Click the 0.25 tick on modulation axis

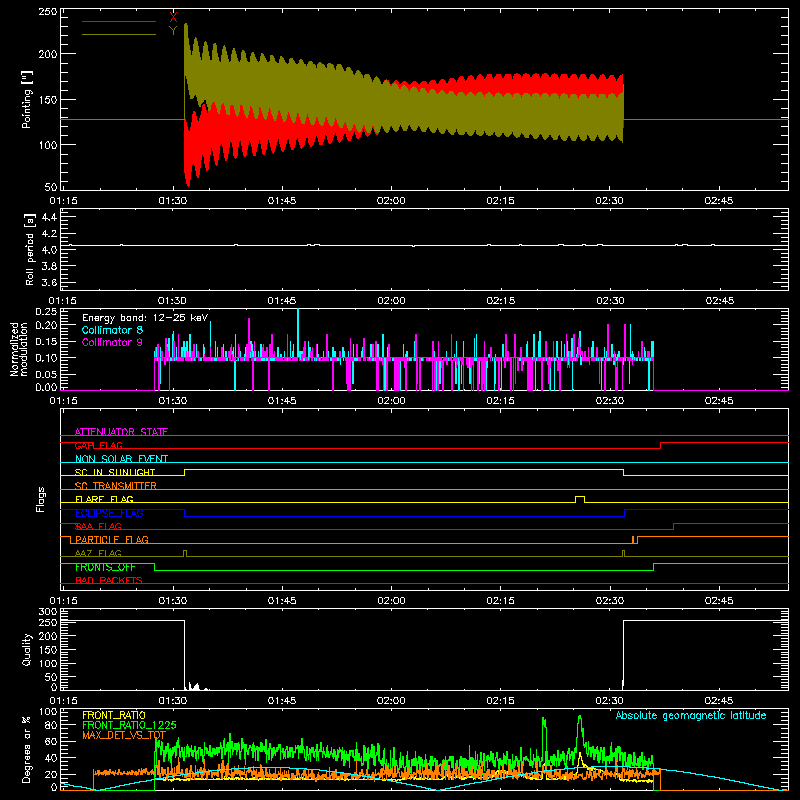(46, 311)
